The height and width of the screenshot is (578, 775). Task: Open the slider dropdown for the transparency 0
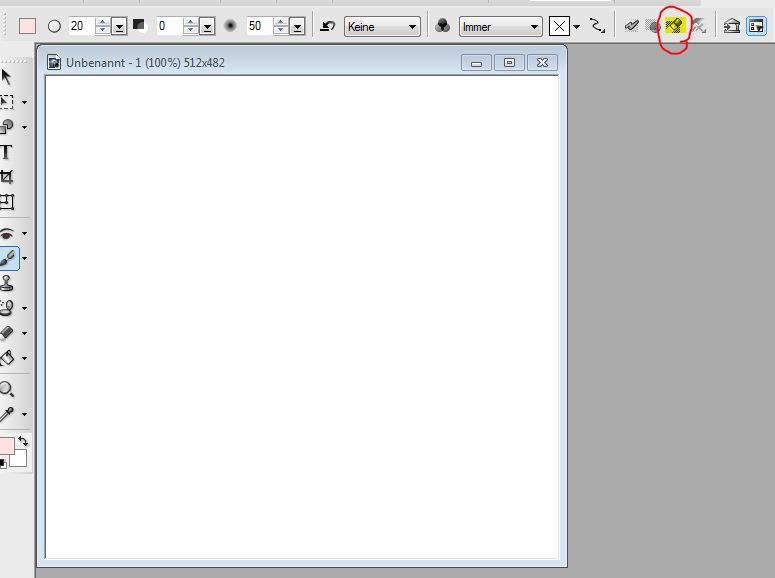click(207, 27)
